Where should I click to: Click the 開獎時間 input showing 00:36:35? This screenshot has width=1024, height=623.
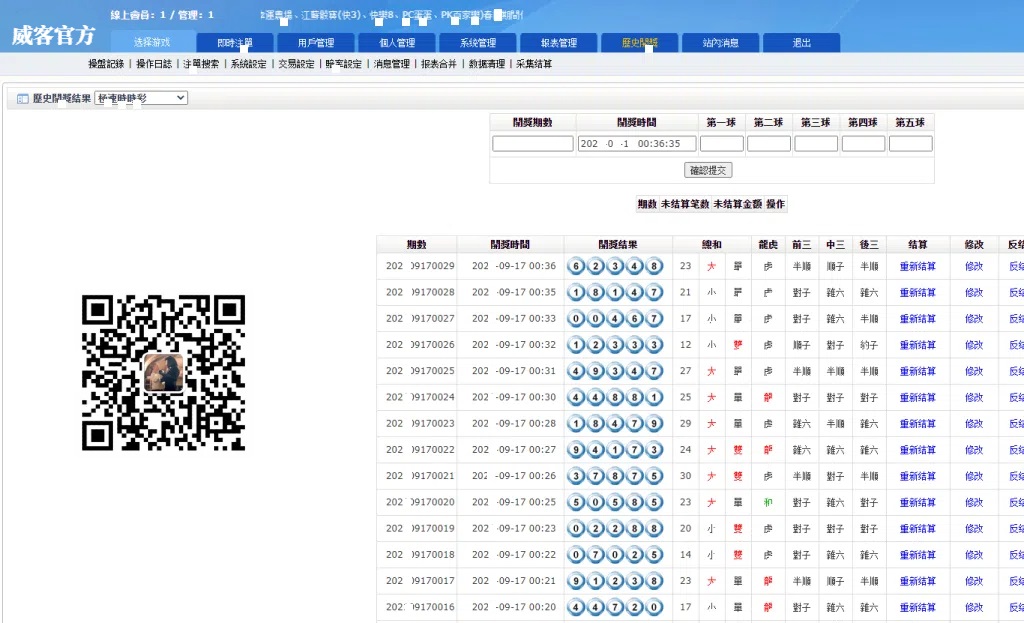637,144
